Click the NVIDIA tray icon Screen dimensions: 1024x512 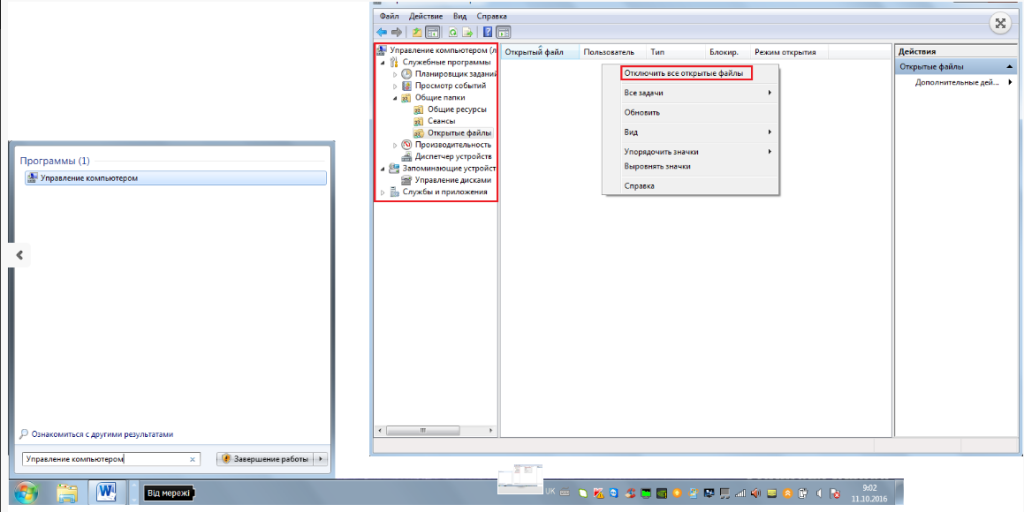(x=662, y=492)
